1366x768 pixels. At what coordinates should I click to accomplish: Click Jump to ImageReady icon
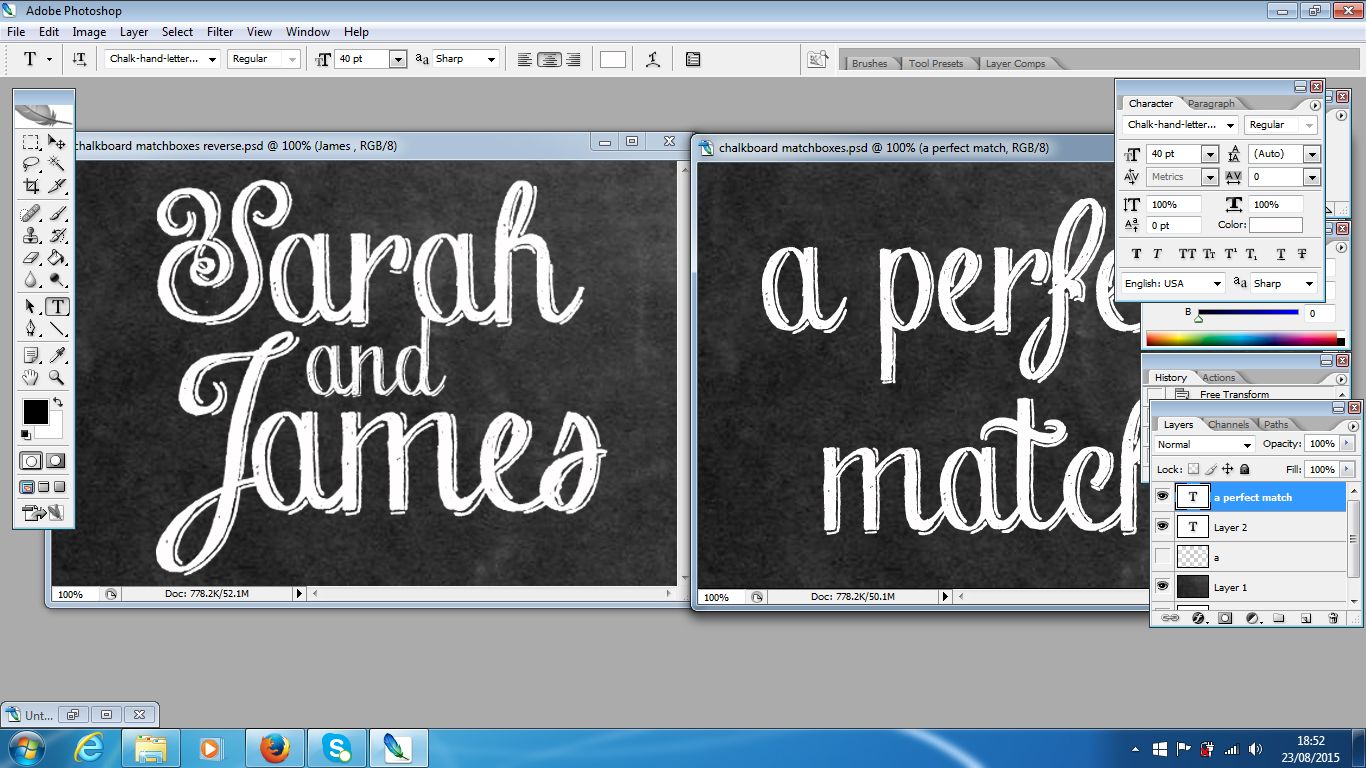coord(44,514)
